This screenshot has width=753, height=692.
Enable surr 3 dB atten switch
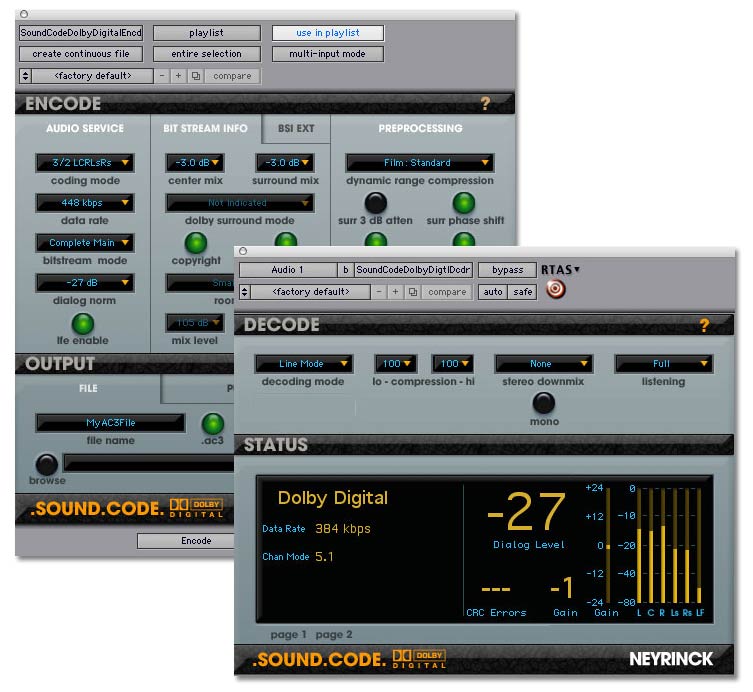click(x=375, y=203)
